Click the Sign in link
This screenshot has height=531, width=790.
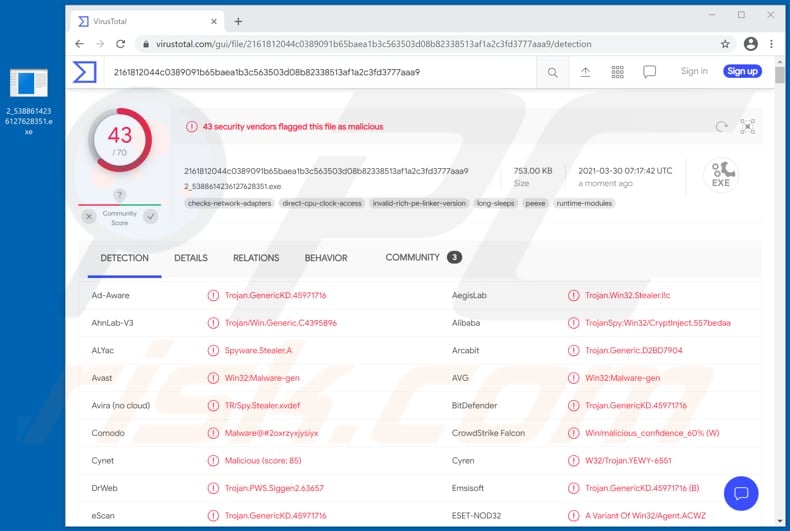click(694, 71)
